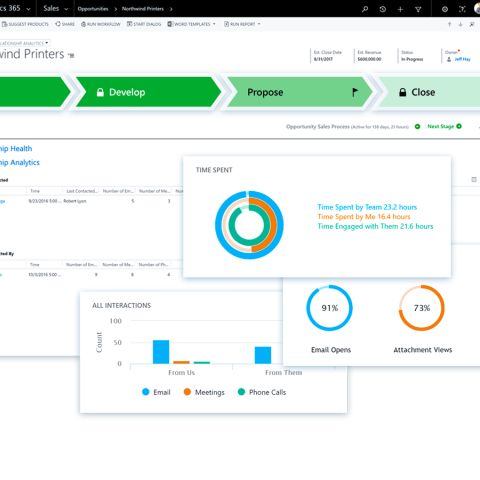
Task: Click the Est. Close Date field
Action: pyautogui.click(x=327, y=56)
